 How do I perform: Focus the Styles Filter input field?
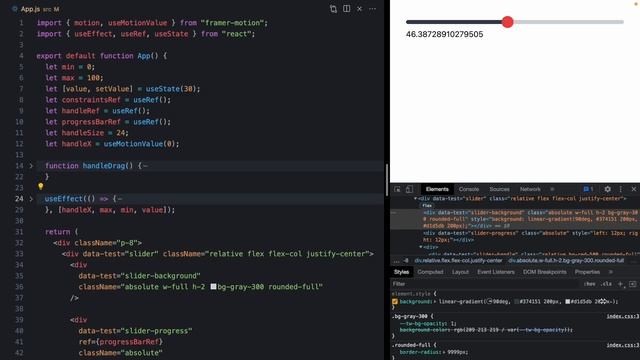(x=485, y=284)
